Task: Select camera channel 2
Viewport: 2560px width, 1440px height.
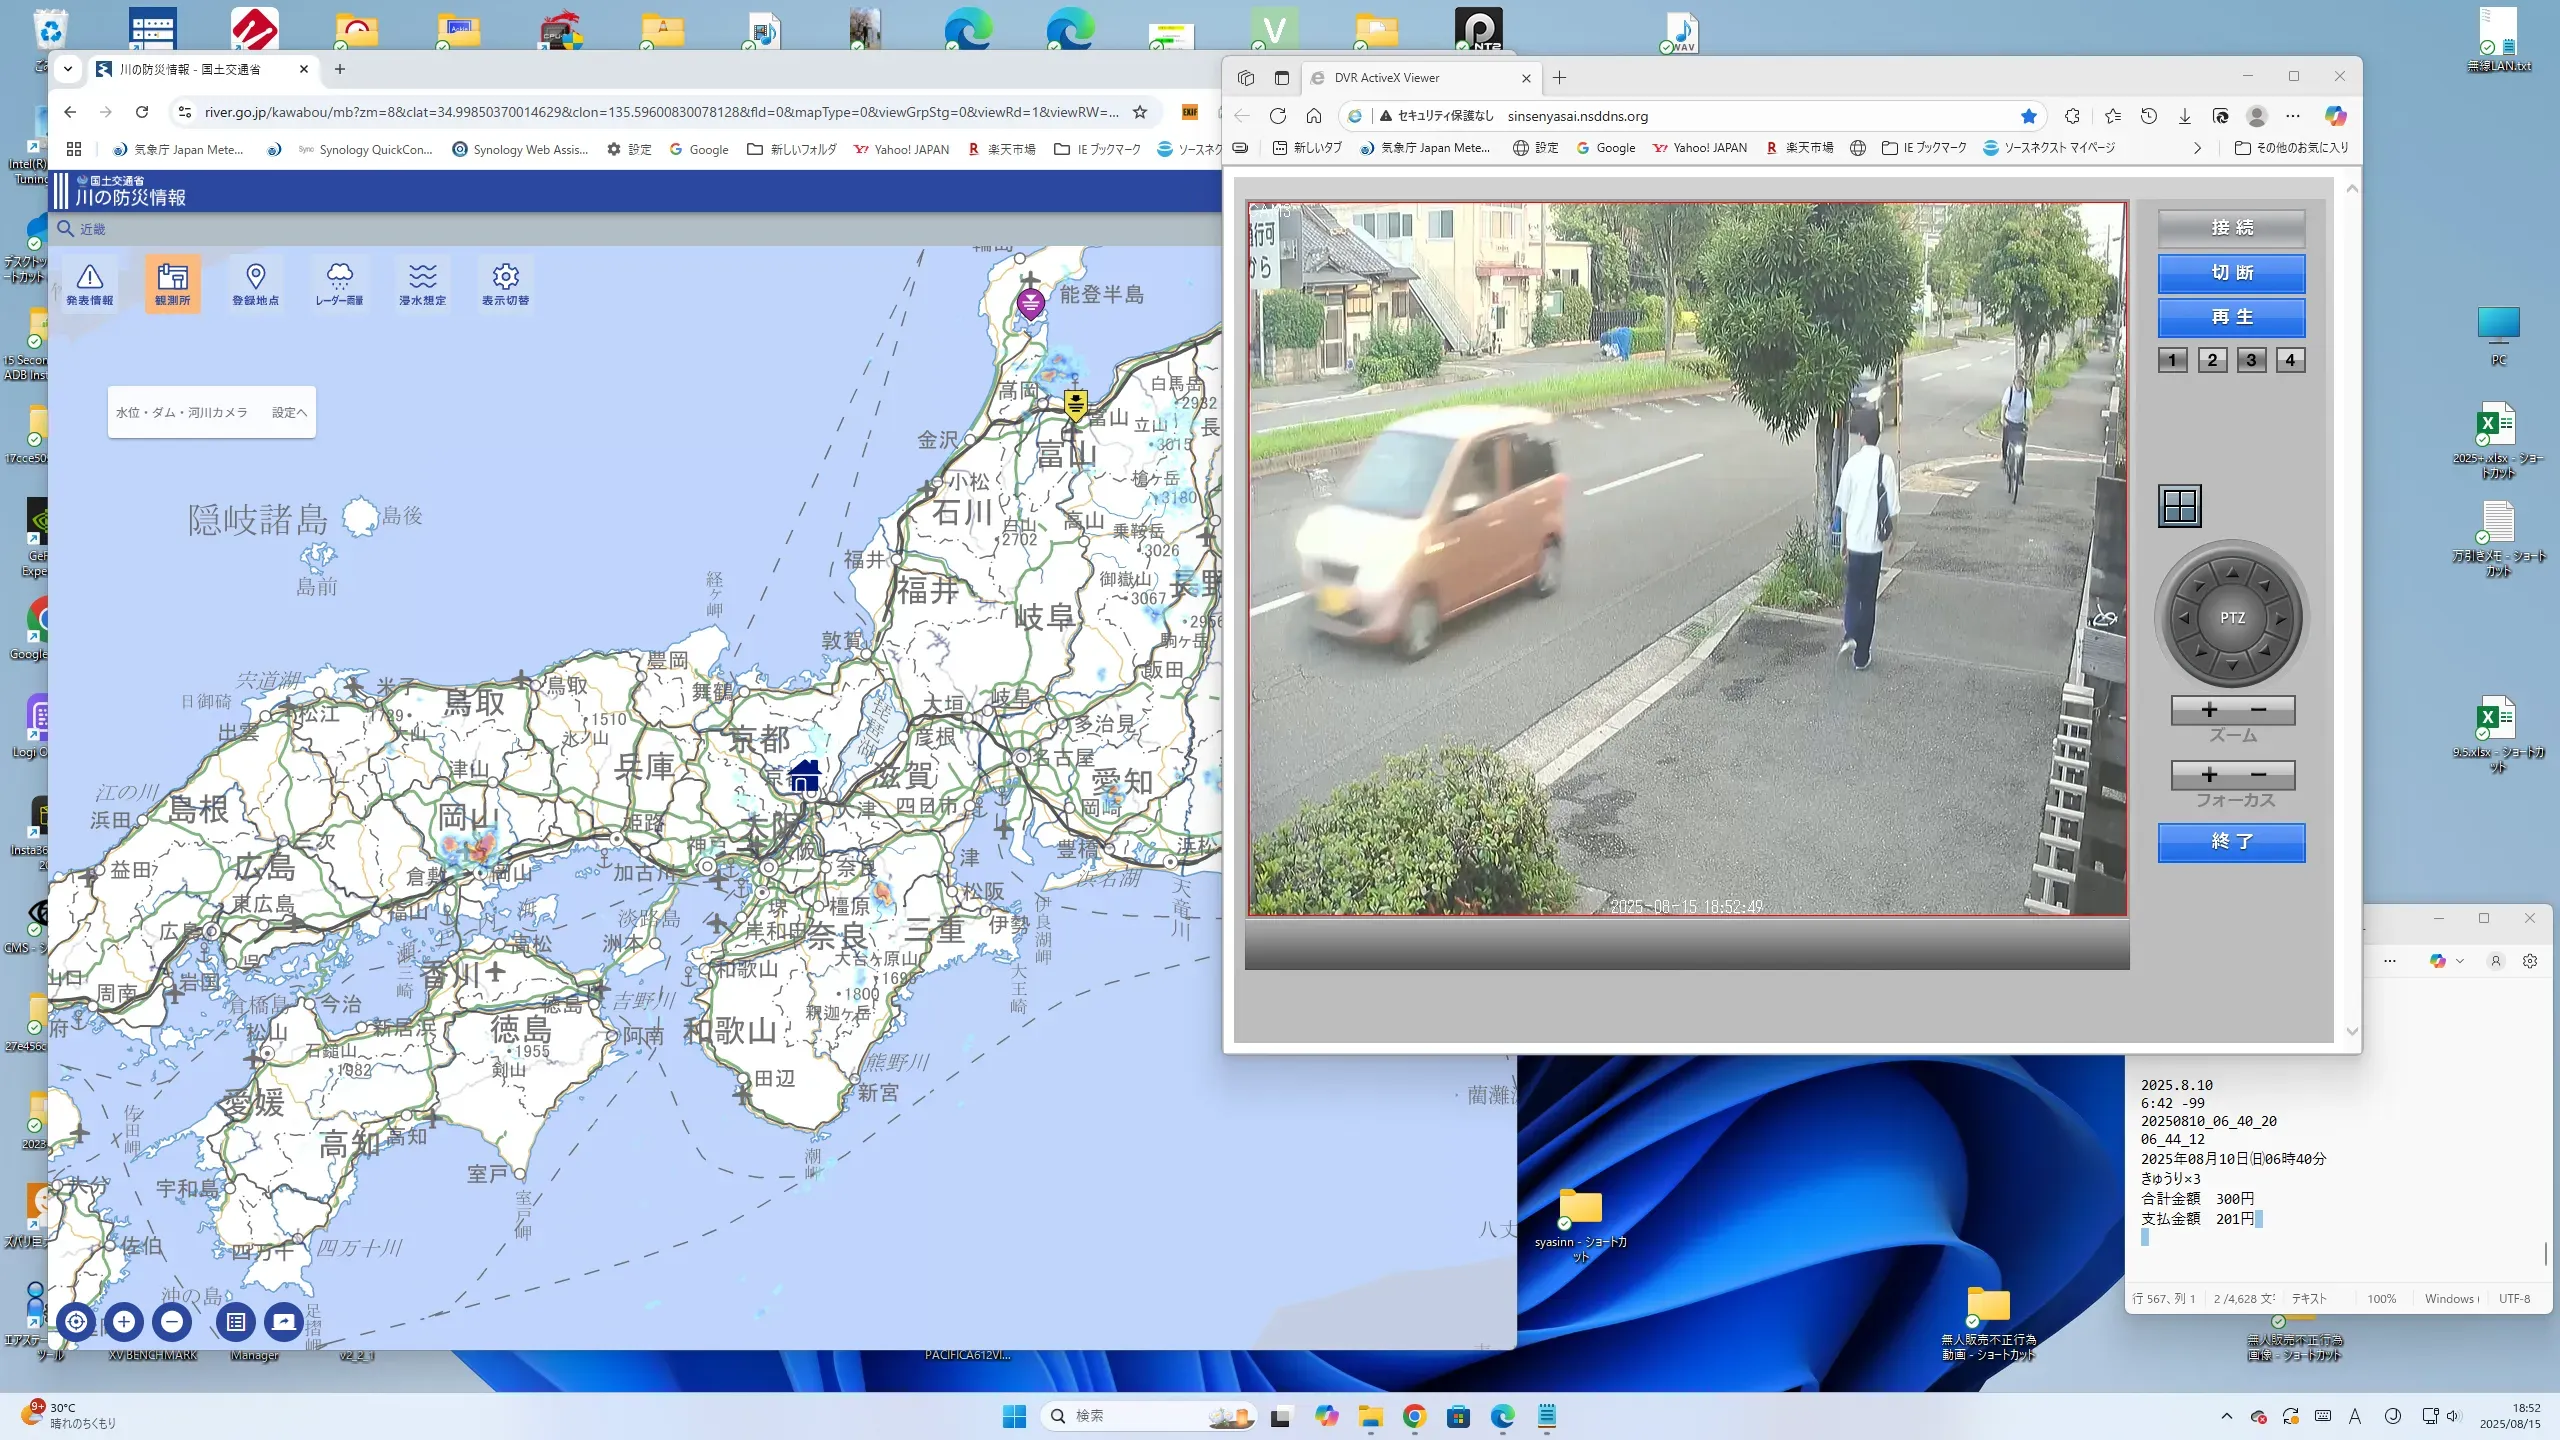Action: 2212,360
